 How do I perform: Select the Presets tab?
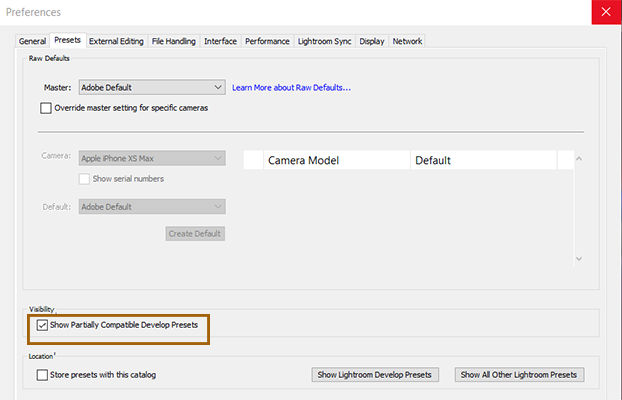pos(67,40)
